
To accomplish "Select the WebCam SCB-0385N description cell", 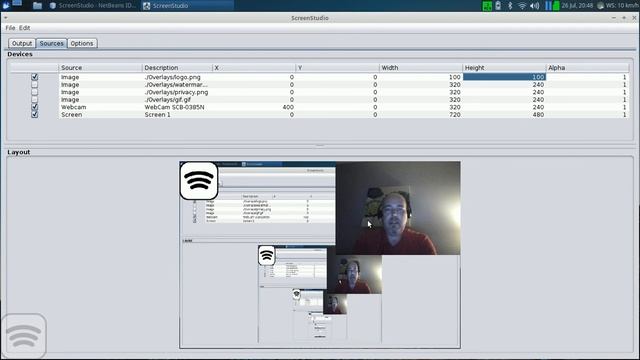I will pos(178,107).
